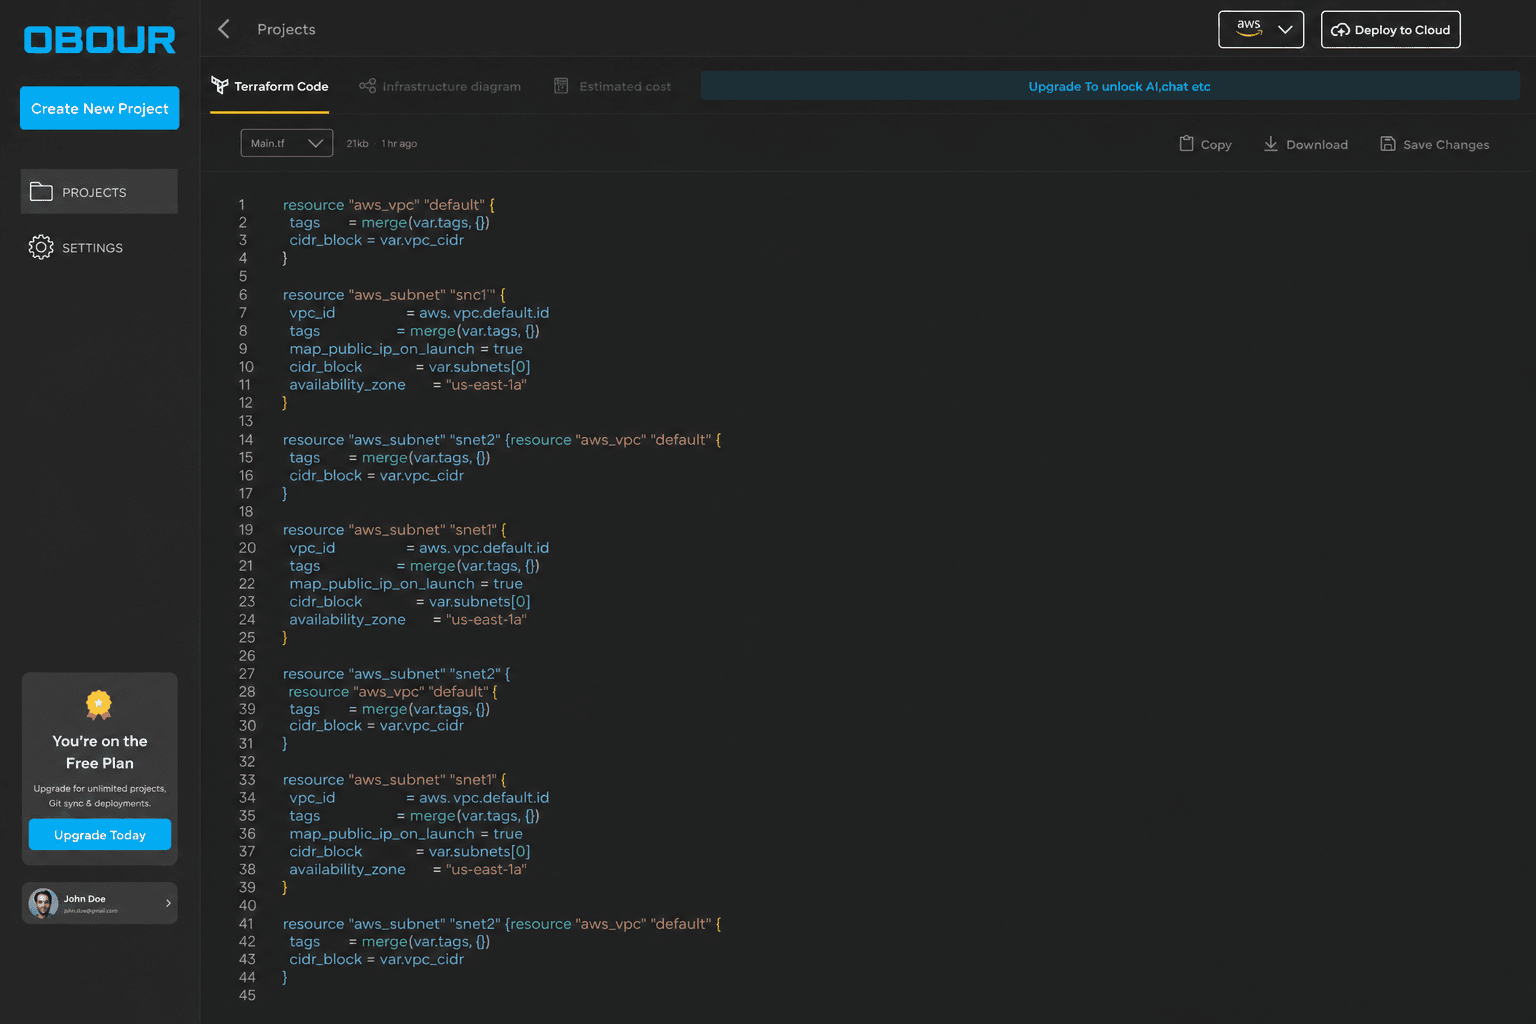Screen dimensions: 1536x1024
Task: Expand John Doe account chevron
Action: (x=168, y=903)
